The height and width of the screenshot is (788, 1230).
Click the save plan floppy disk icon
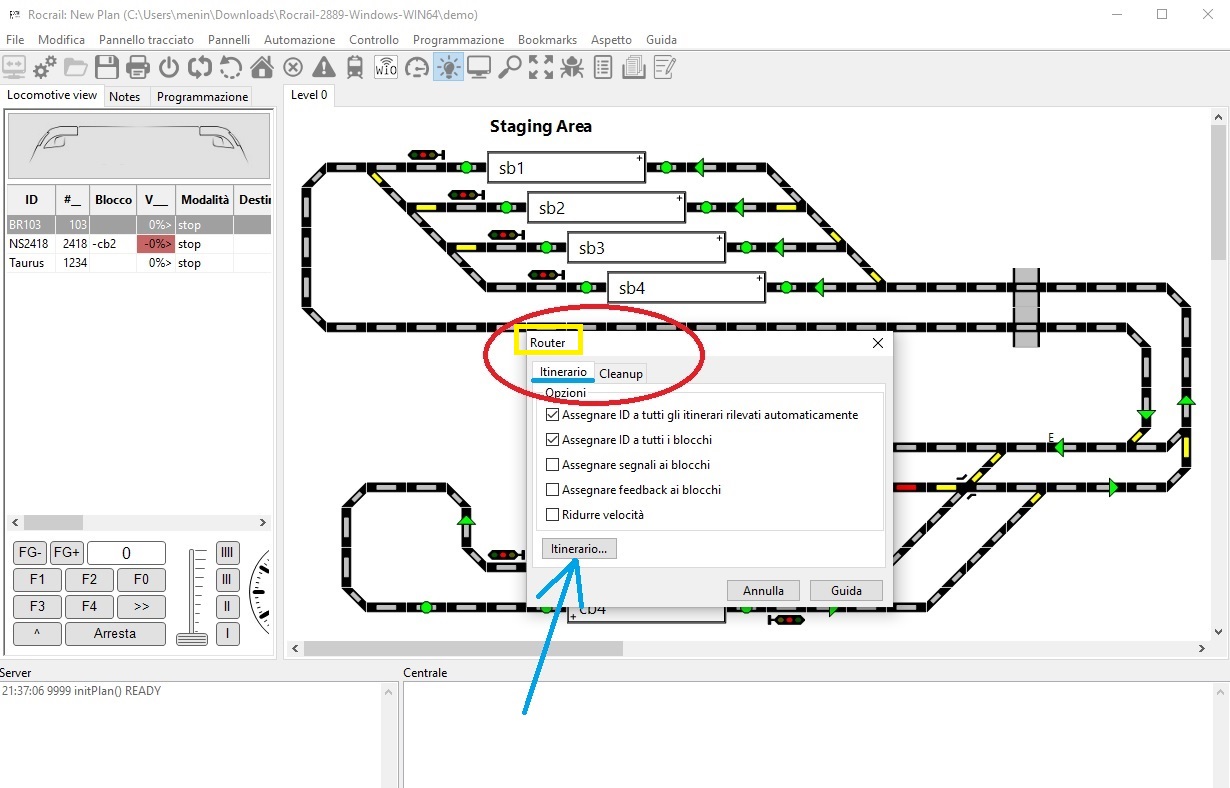pos(107,67)
